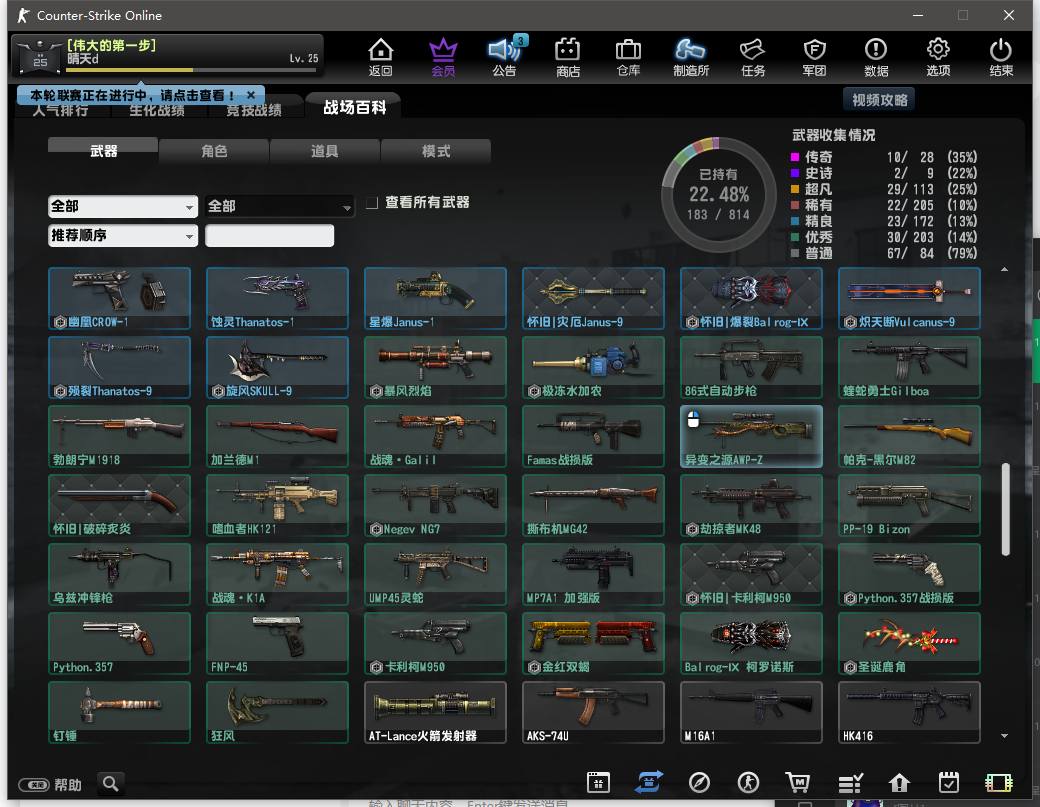Click the weapon list vertical scrollbar thumb
Image resolution: width=1040 pixels, height=807 pixels.
[x=1006, y=509]
